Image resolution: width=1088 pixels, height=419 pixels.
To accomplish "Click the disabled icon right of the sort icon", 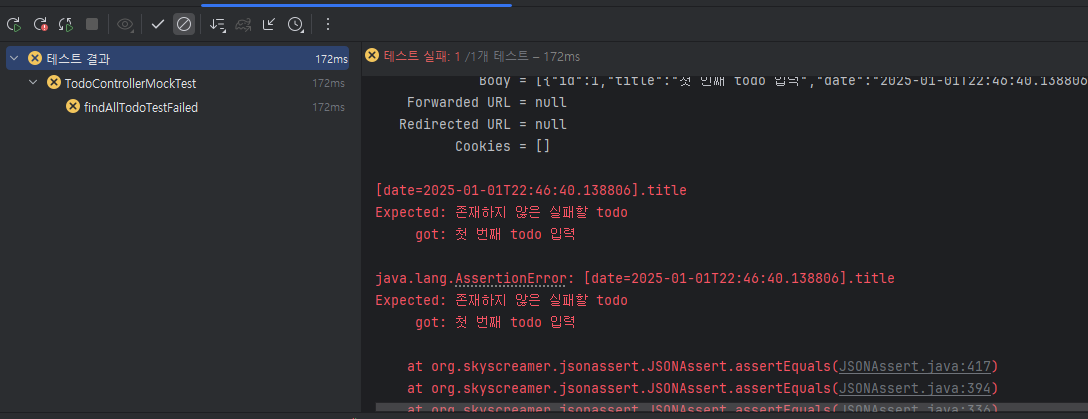I will click(x=243, y=25).
